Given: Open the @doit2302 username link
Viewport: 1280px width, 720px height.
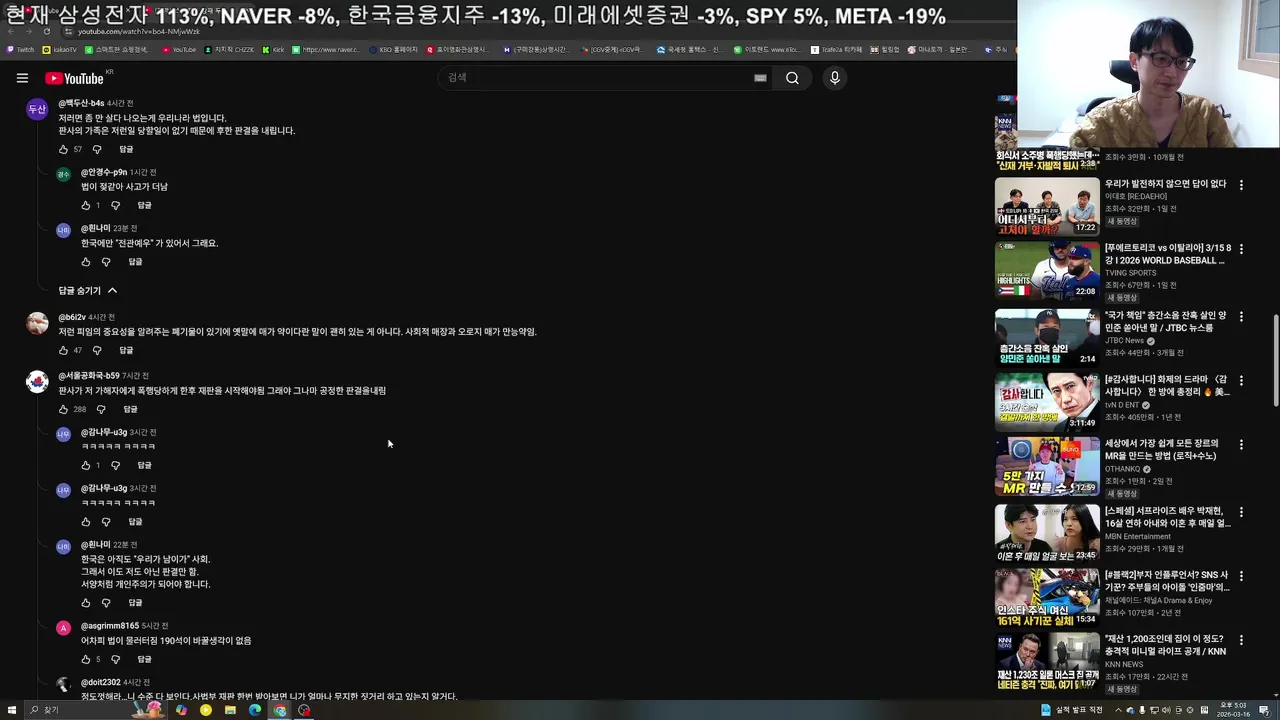Looking at the screenshot, I should [x=100, y=682].
